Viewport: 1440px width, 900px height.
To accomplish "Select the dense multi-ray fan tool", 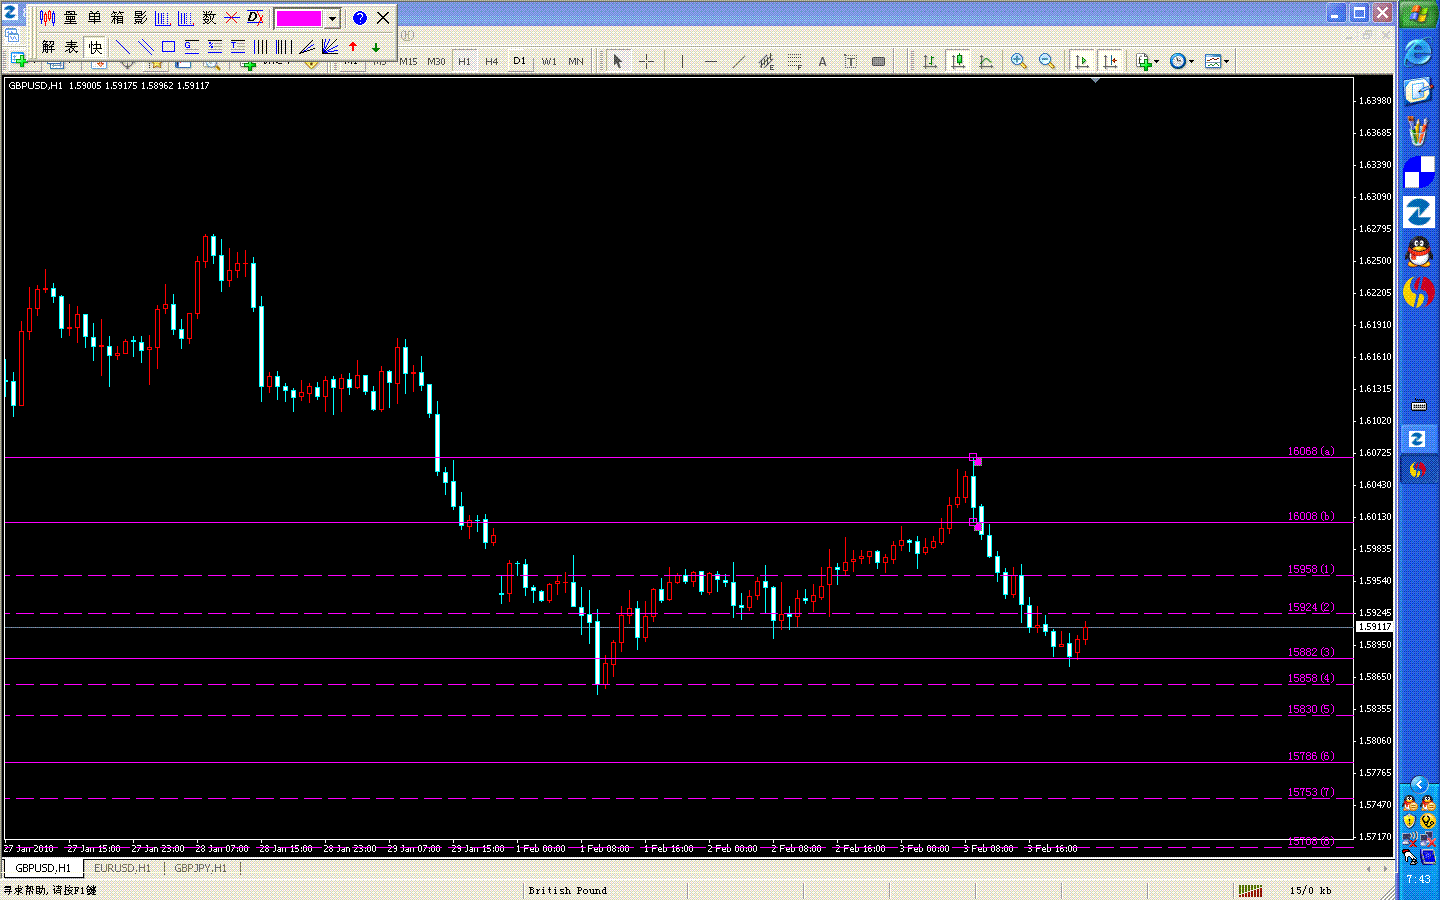I will click(x=330, y=47).
